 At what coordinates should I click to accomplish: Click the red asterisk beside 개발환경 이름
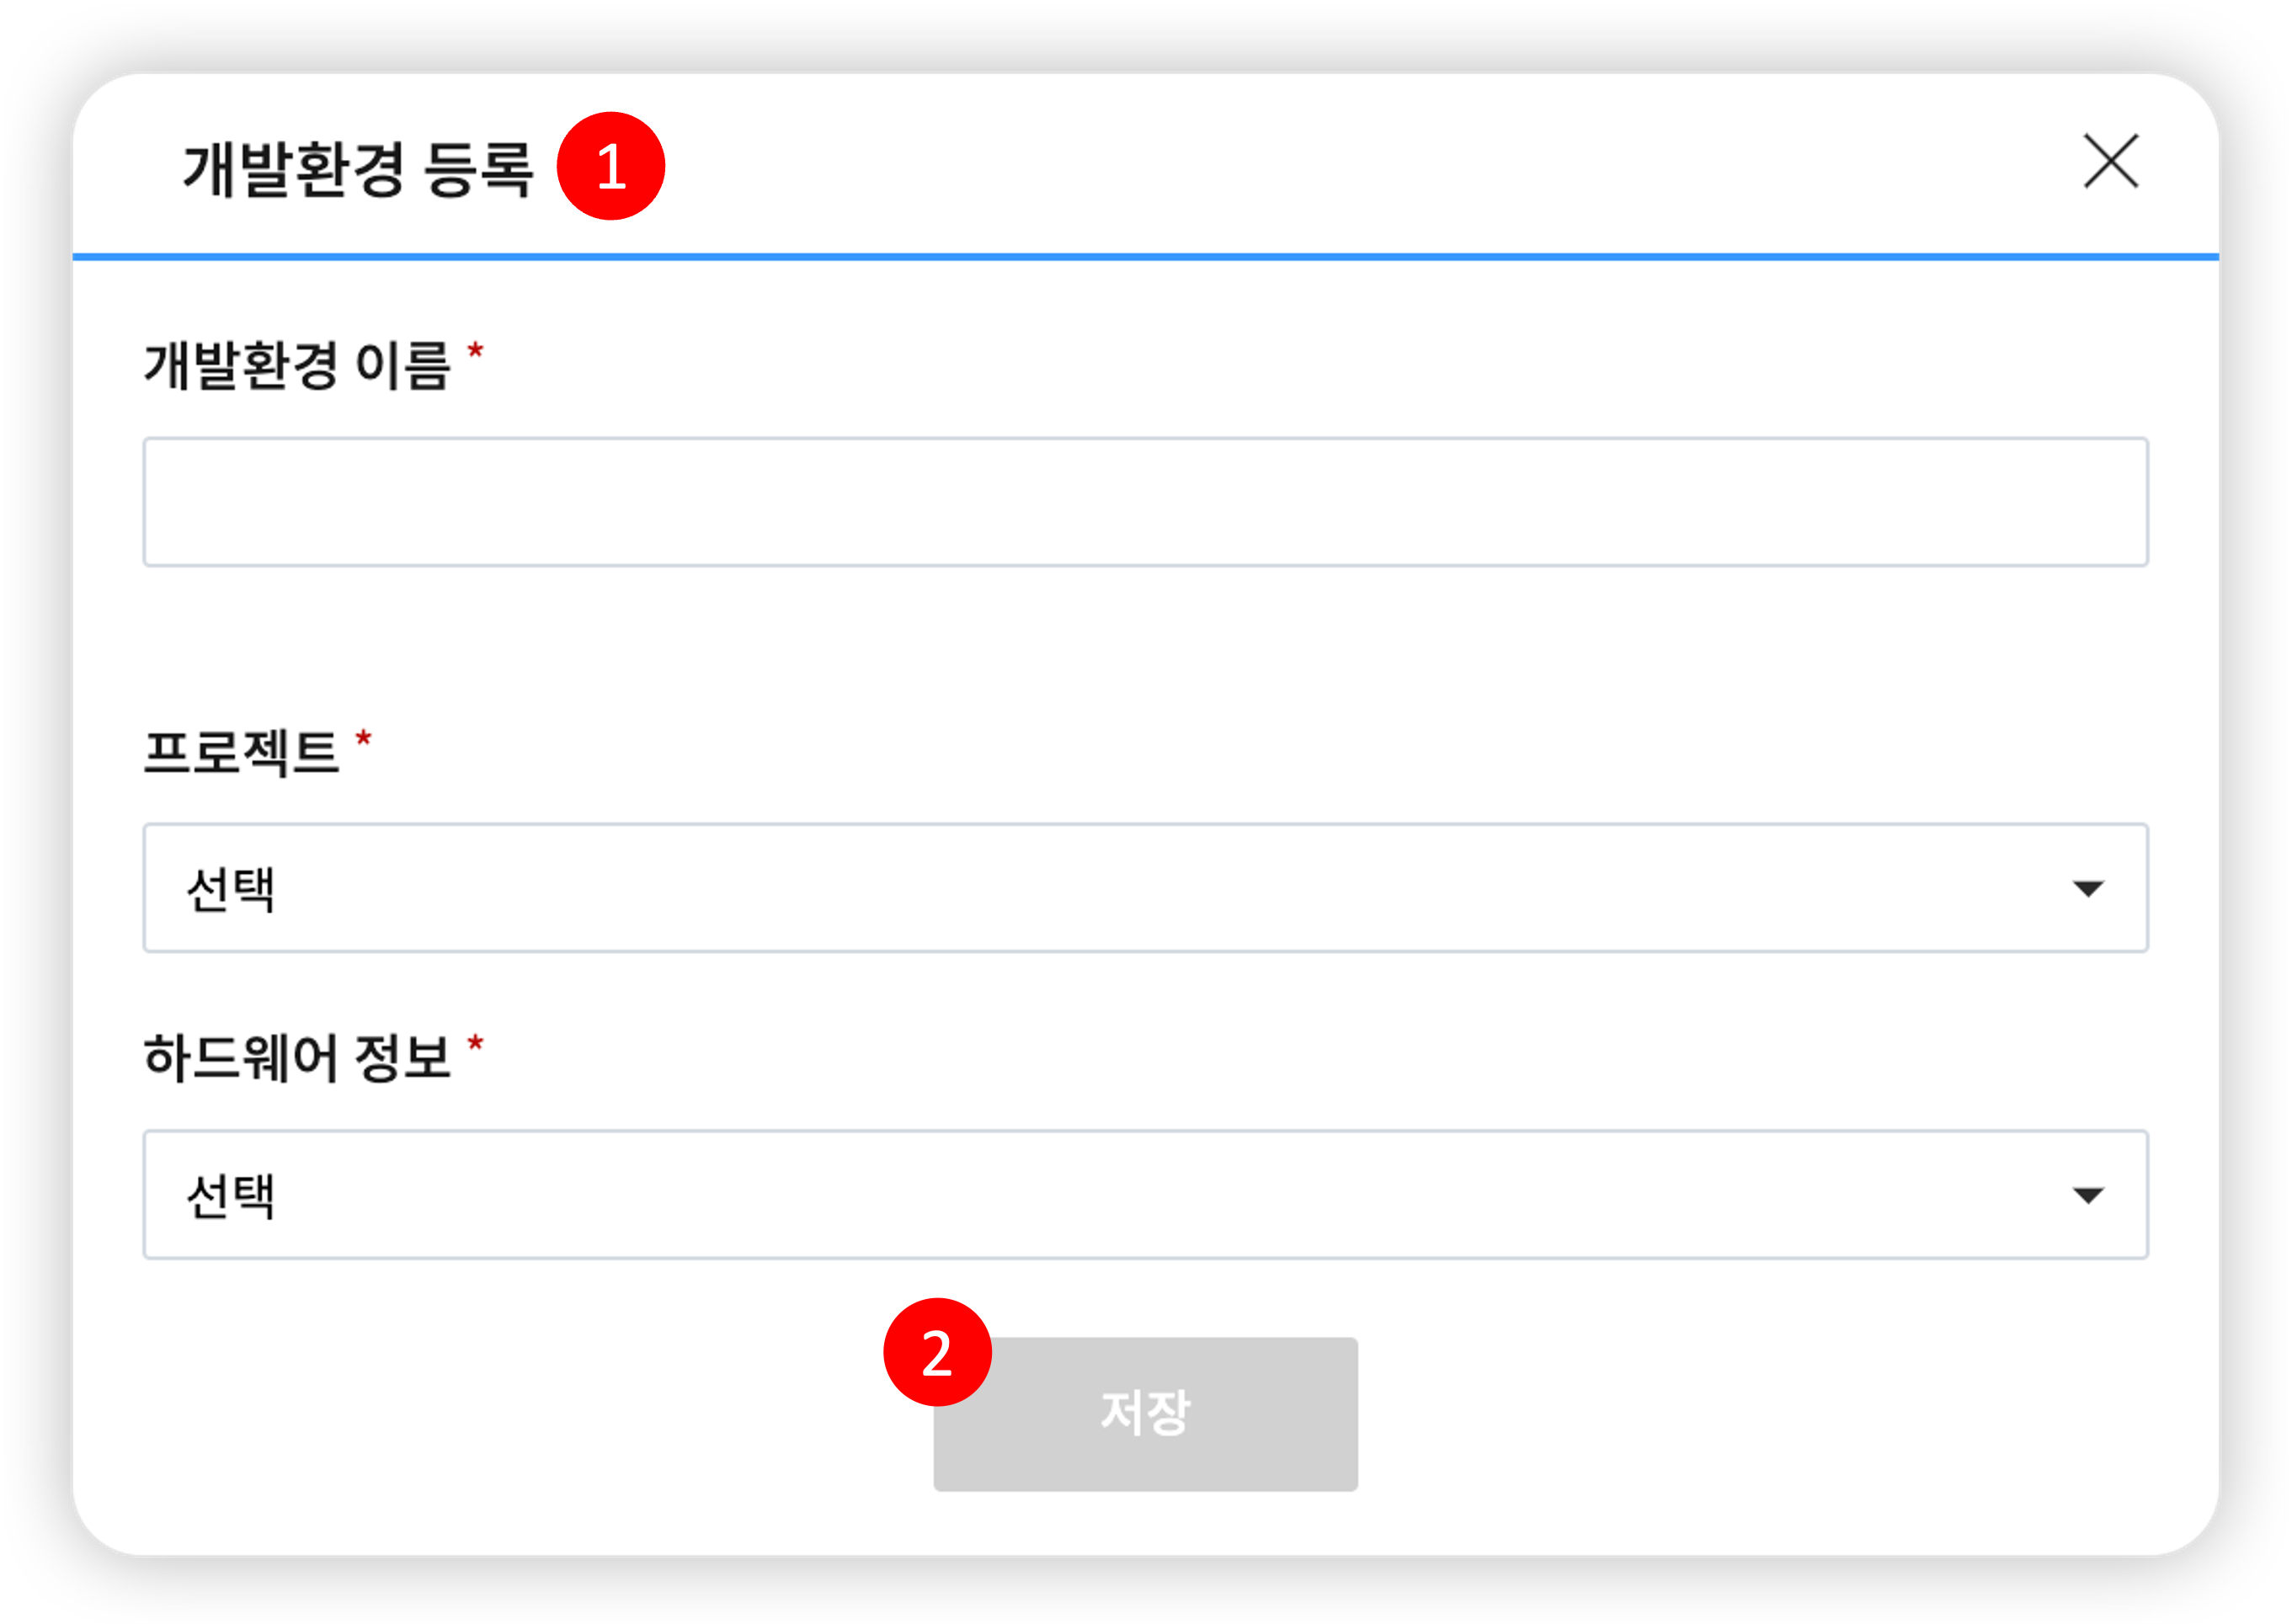coord(476,352)
